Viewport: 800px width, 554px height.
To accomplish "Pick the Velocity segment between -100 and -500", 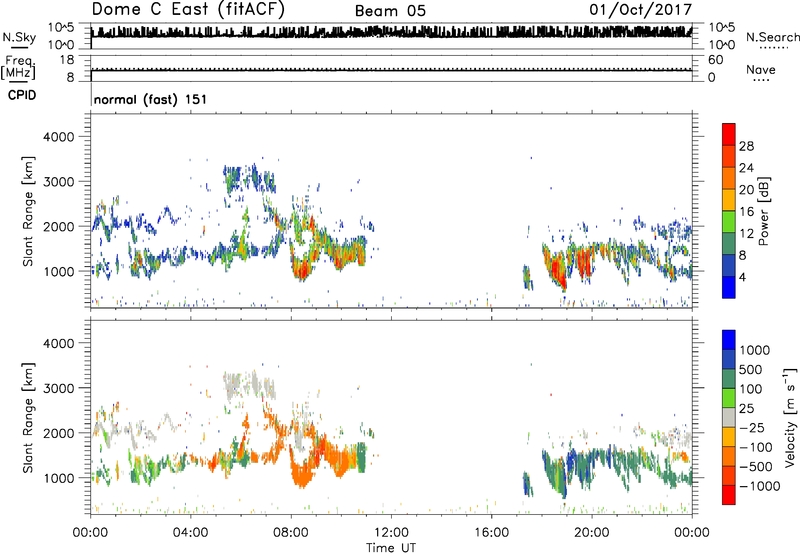I will [729, 457].
